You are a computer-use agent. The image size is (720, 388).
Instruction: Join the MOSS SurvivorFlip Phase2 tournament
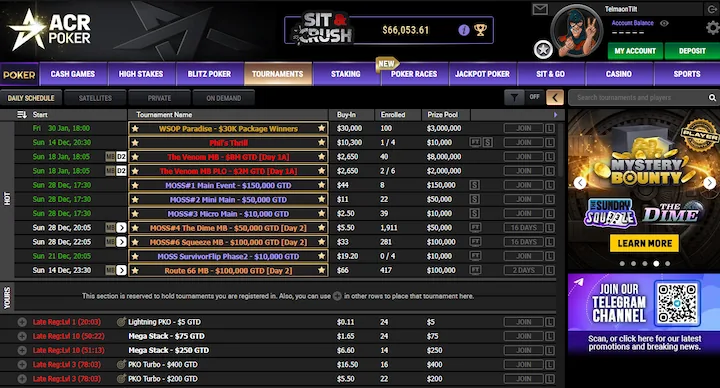coord(523,256)
